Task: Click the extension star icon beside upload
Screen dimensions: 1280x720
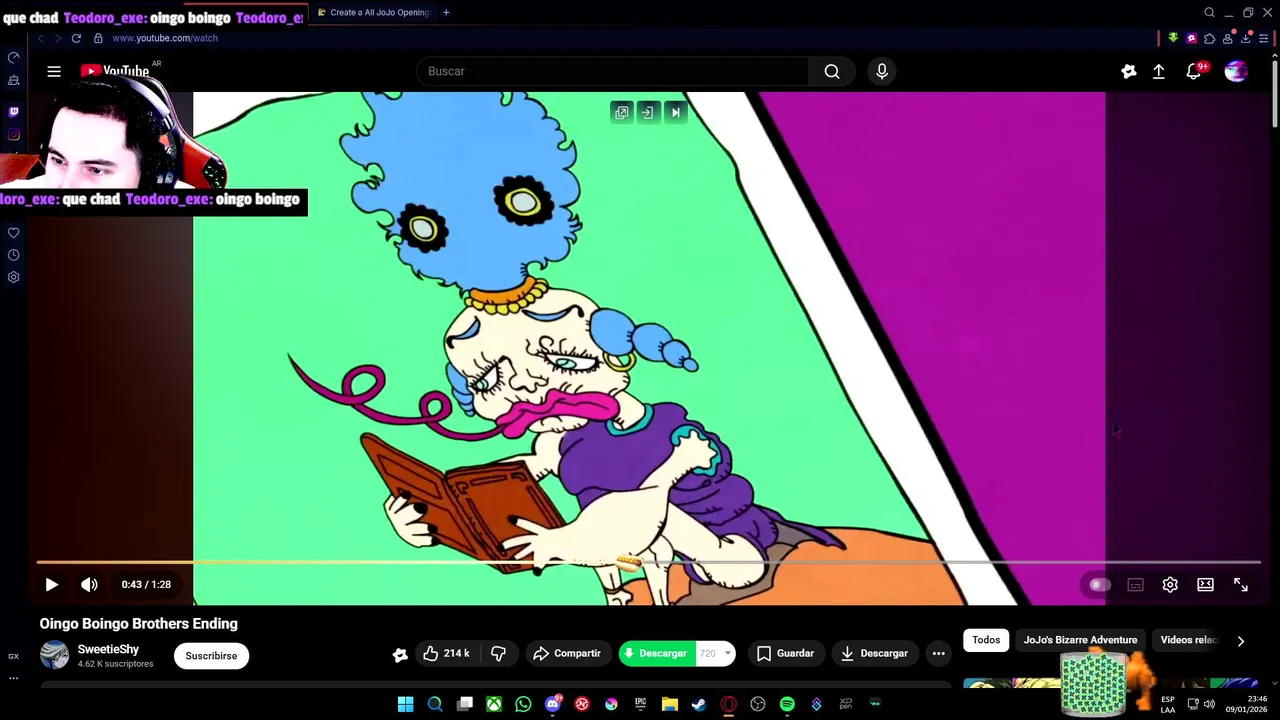Action: pyautogui.click(x=1129, y=71)
